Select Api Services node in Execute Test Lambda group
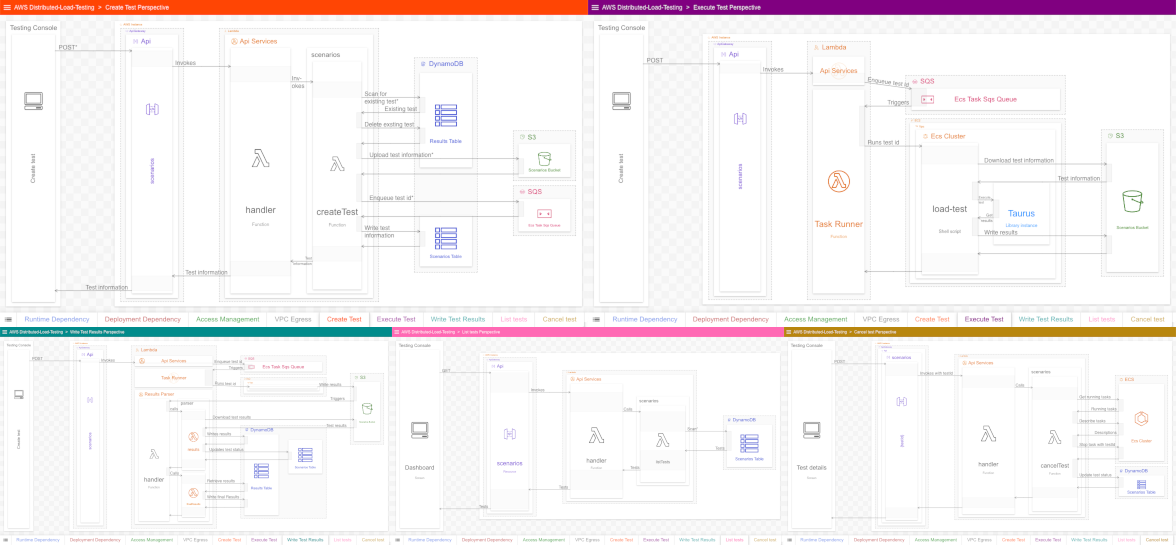 pyautogui.click(x=838, y=71)
